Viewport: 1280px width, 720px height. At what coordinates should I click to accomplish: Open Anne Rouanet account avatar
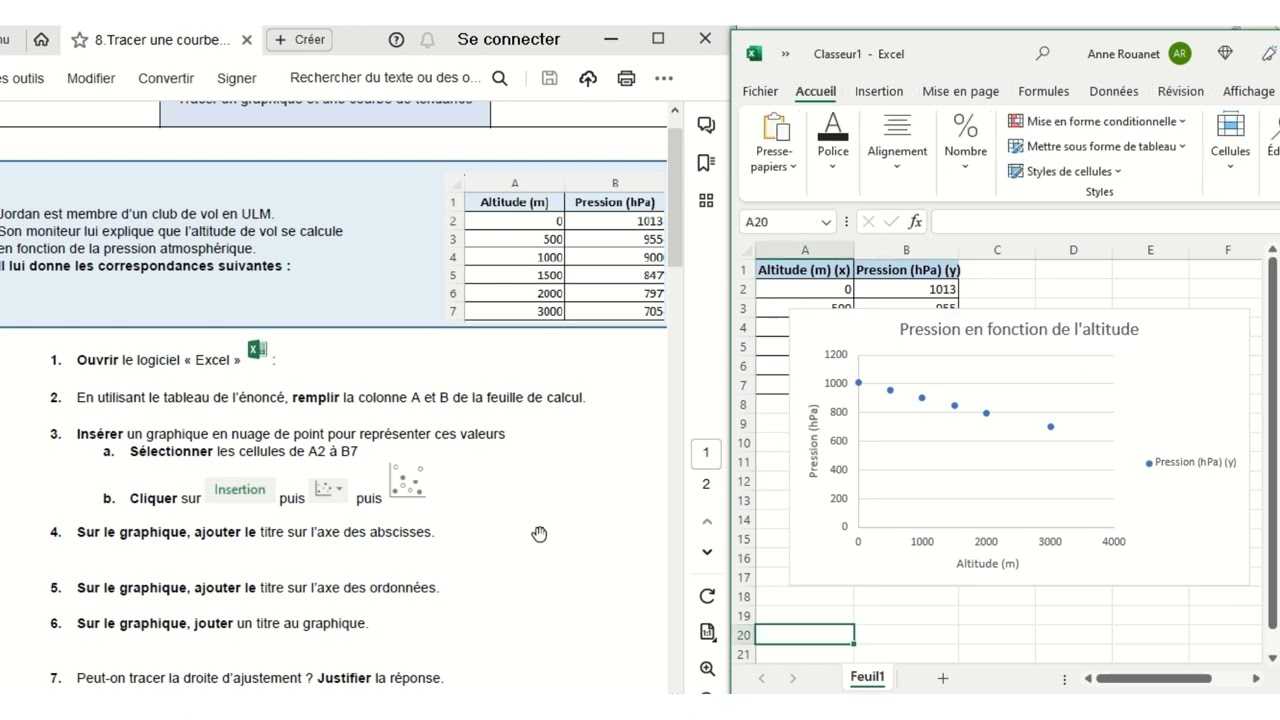(1180, 54)
